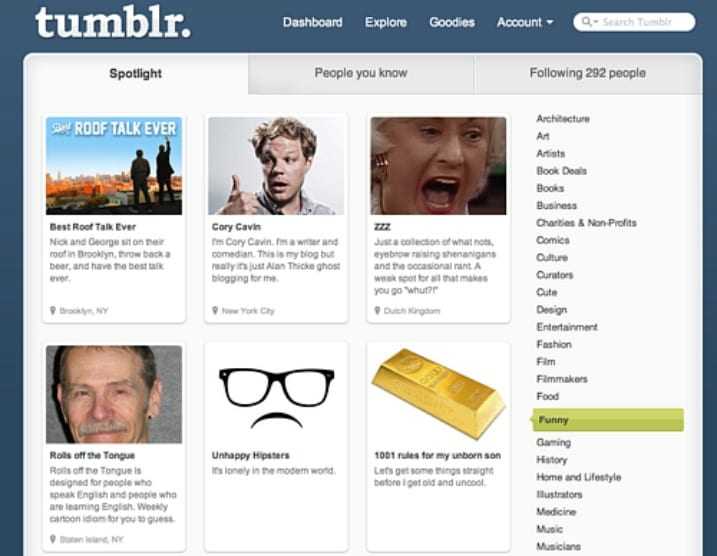This screenshot has height=556, width=717.
Task: Open the Best Roof Talk Ever title
Action: (x=93, y=227)
